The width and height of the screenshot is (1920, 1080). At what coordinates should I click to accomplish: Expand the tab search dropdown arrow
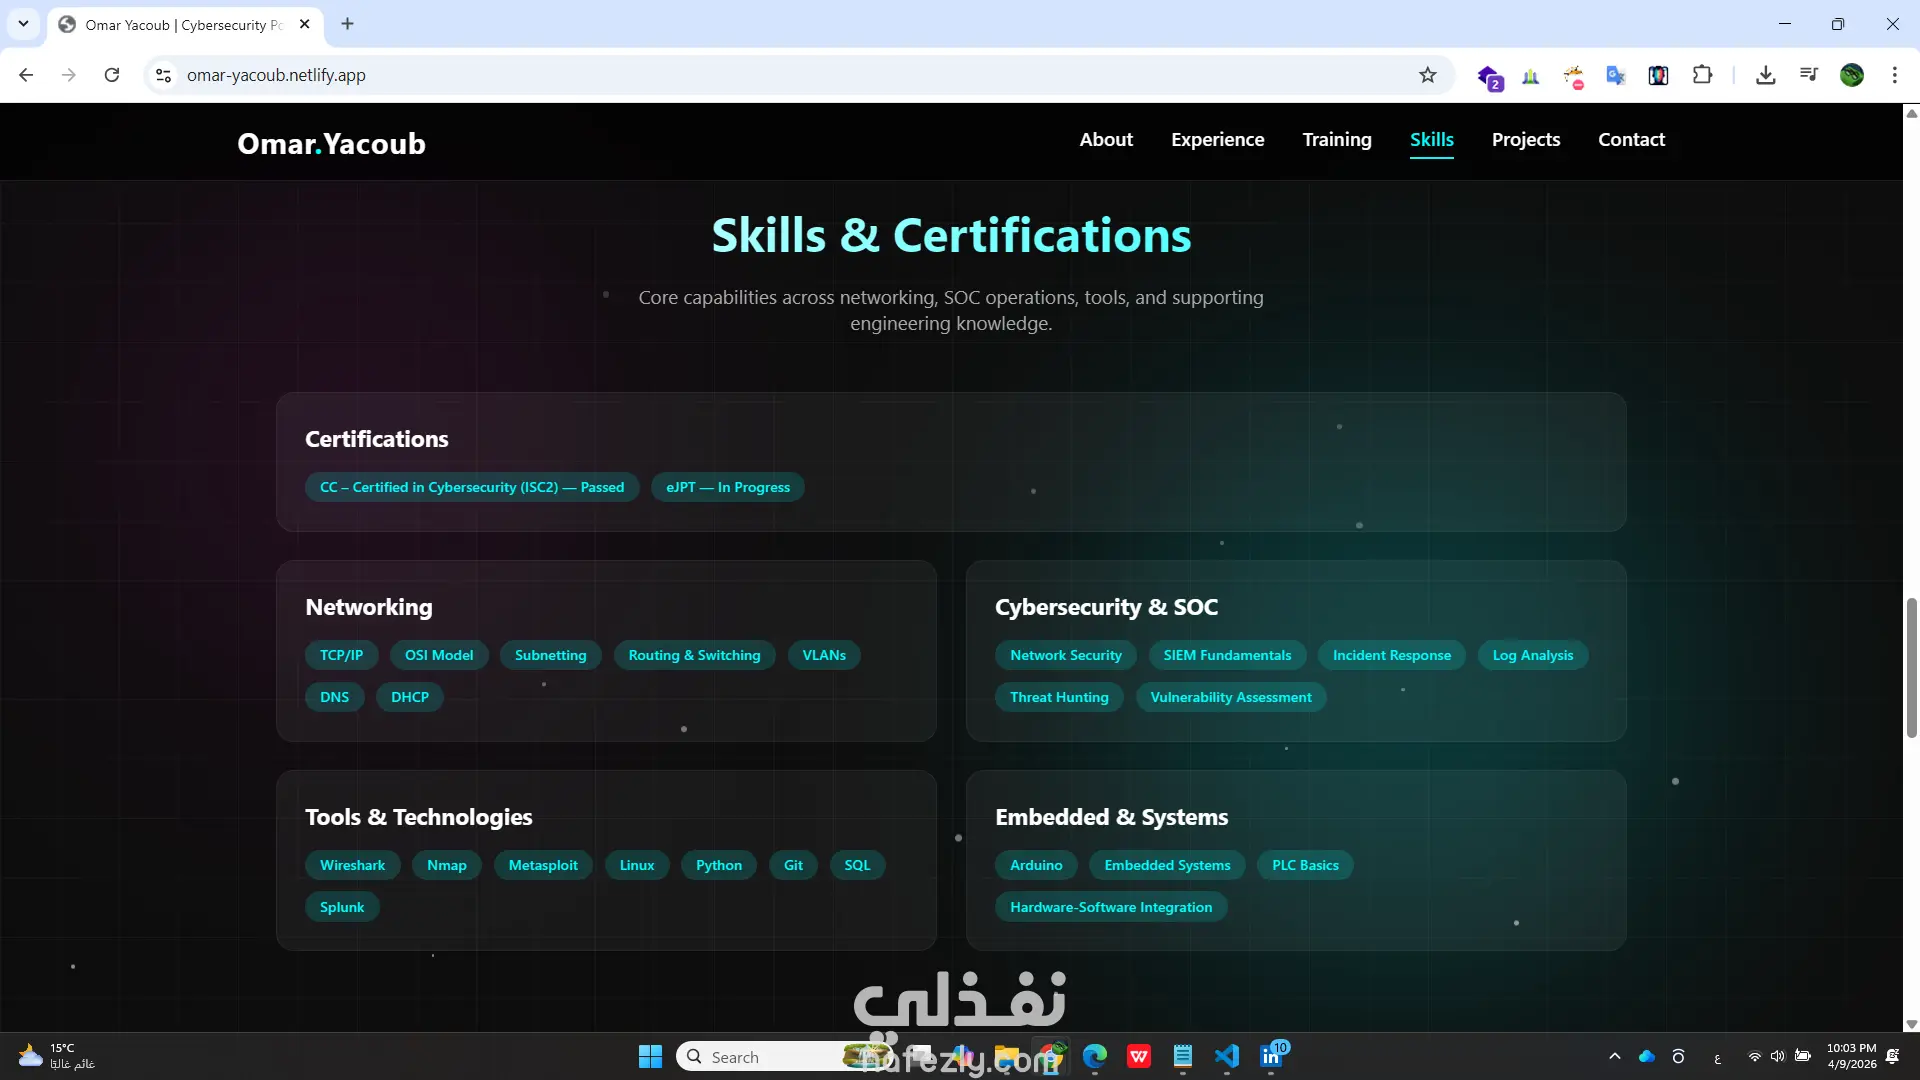pyautogui.click(x=23, y=24)
